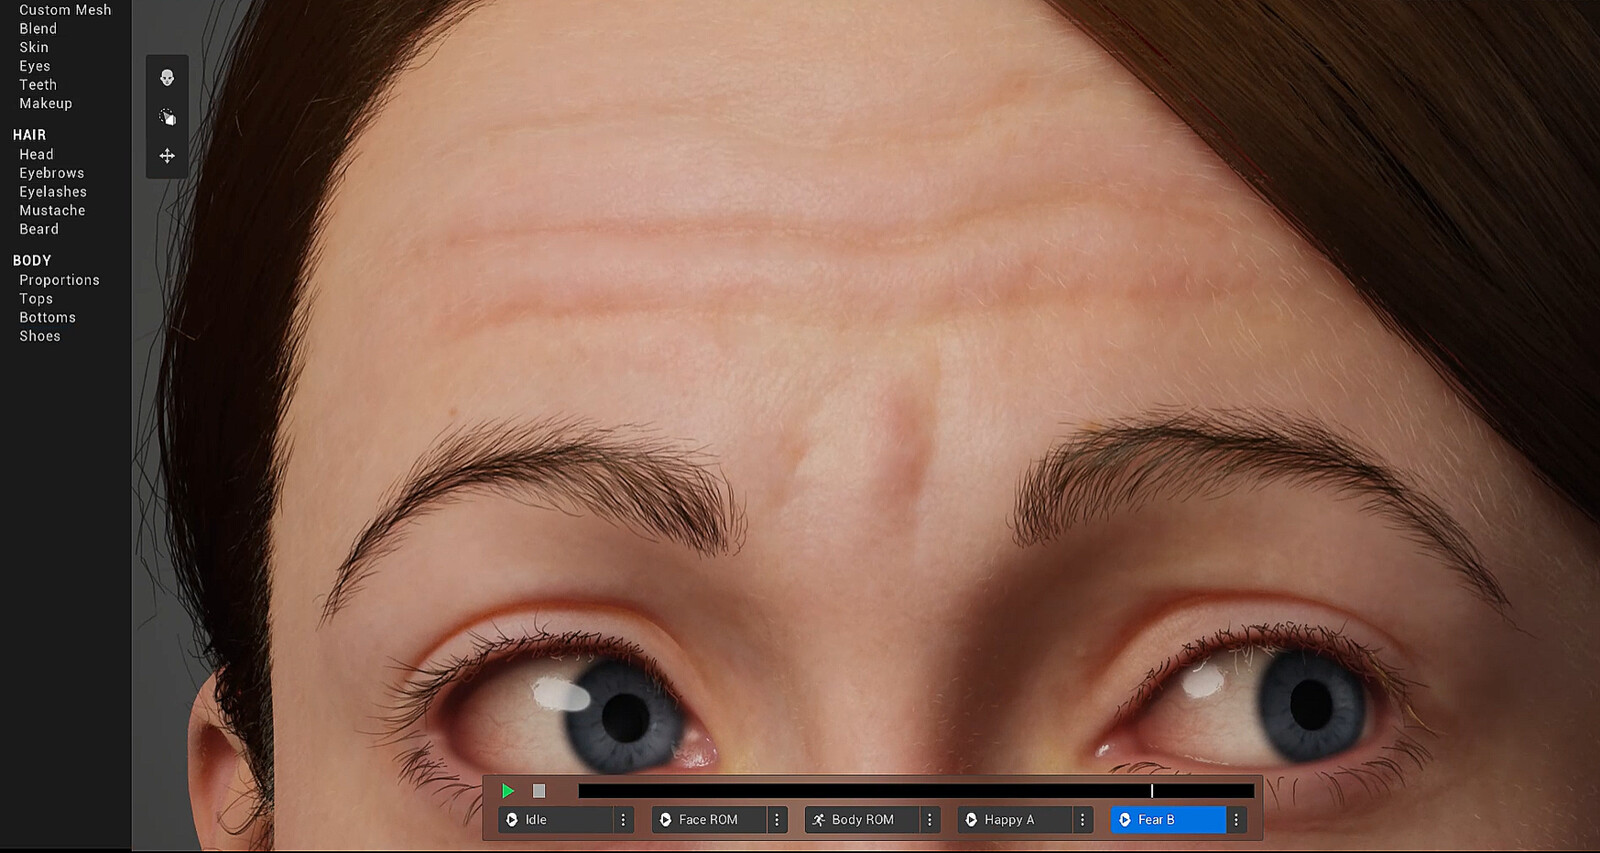Screen dimensions: 1600x853
Task: Choose Tops under the Body category
Action: point(36,299)
